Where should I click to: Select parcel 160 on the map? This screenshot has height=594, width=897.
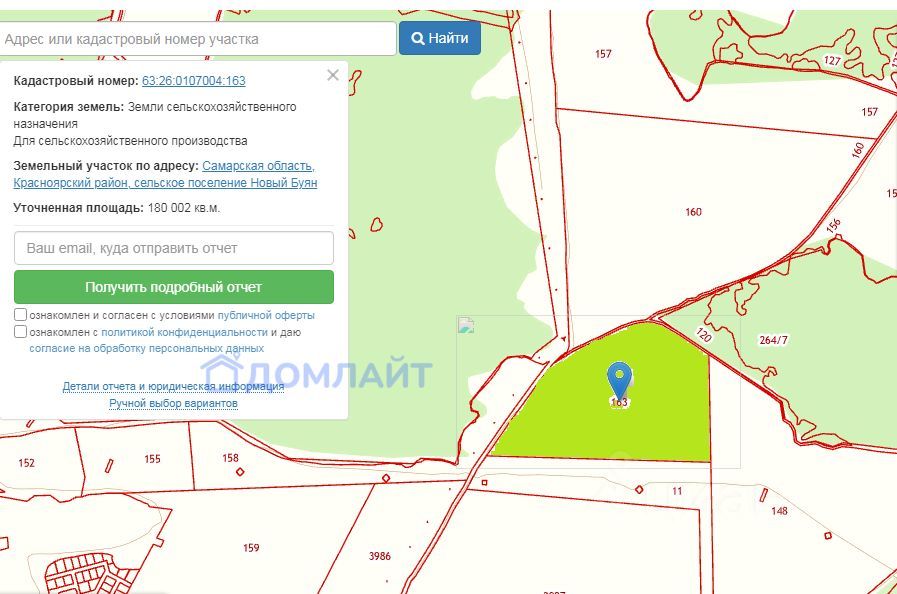point(693,212)
